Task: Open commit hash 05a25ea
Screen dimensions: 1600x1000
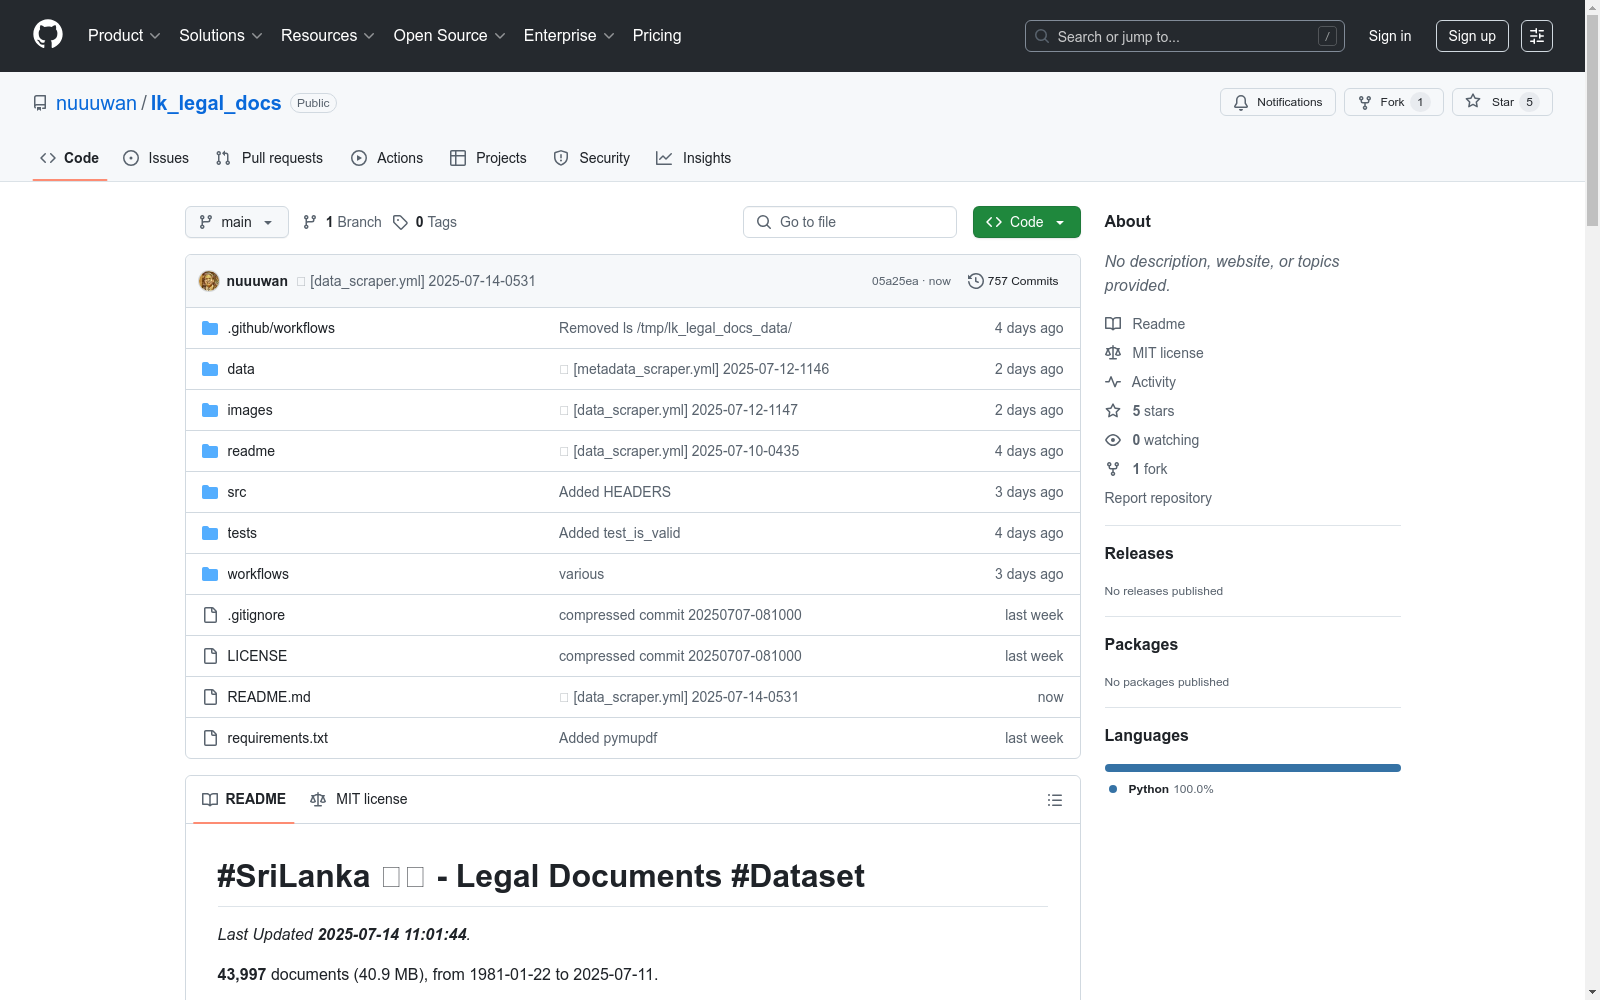Action: pyautogui.click(x=895, y=282)
